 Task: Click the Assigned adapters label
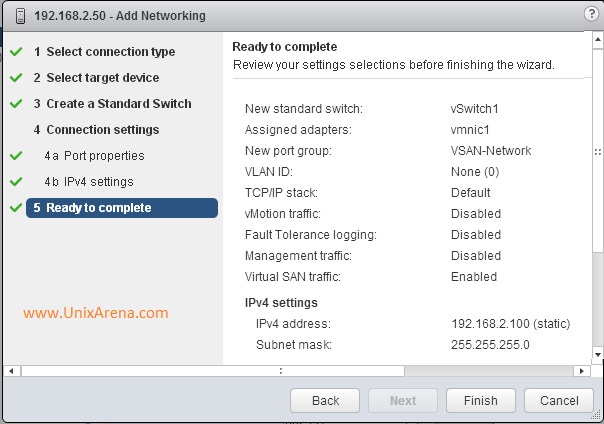tap(298, 130)
